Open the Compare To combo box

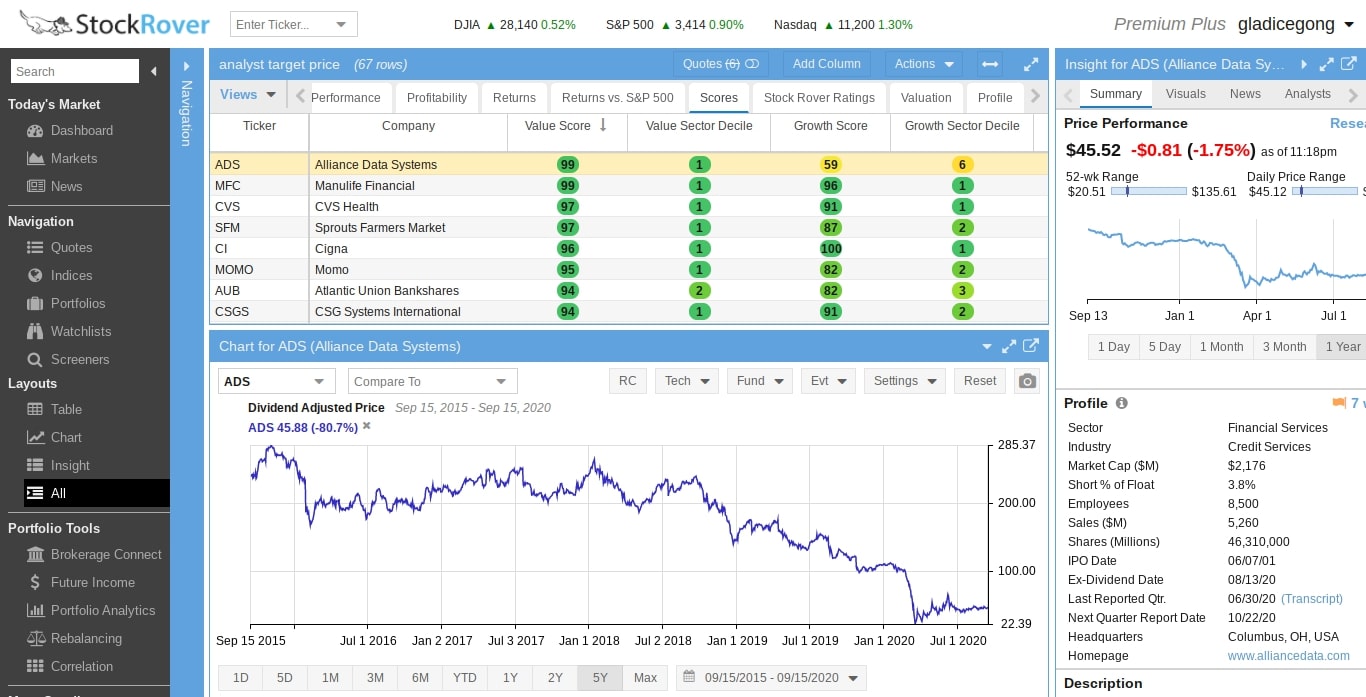point(432,381)
